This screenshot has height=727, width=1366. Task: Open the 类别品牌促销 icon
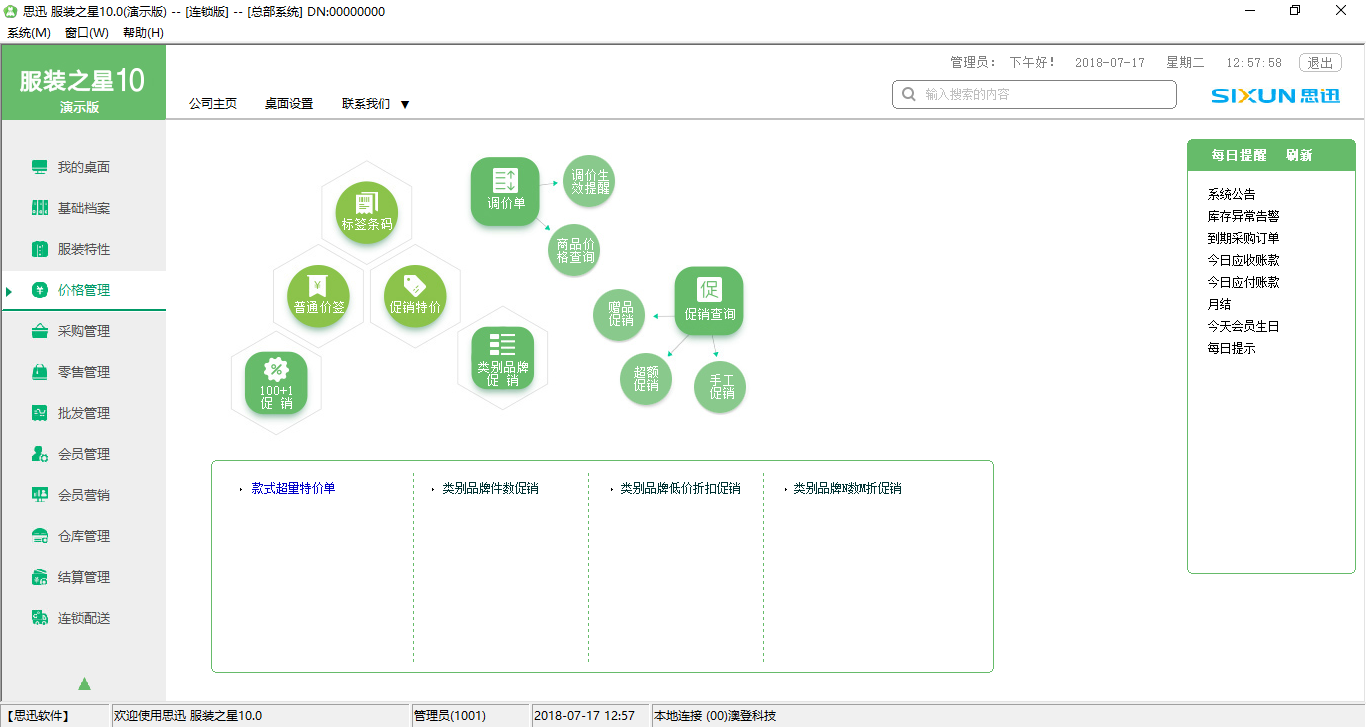tap(503, 358)
